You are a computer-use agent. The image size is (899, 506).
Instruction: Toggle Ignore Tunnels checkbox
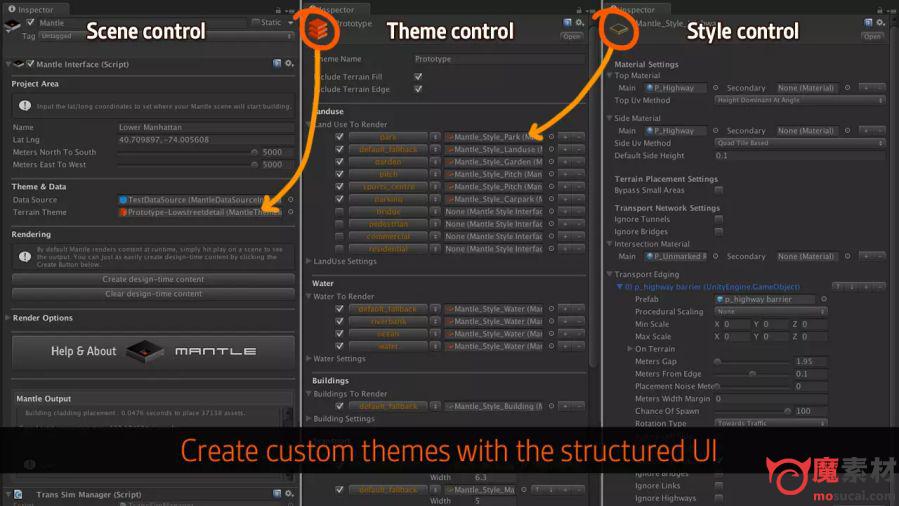click(718, 219)
